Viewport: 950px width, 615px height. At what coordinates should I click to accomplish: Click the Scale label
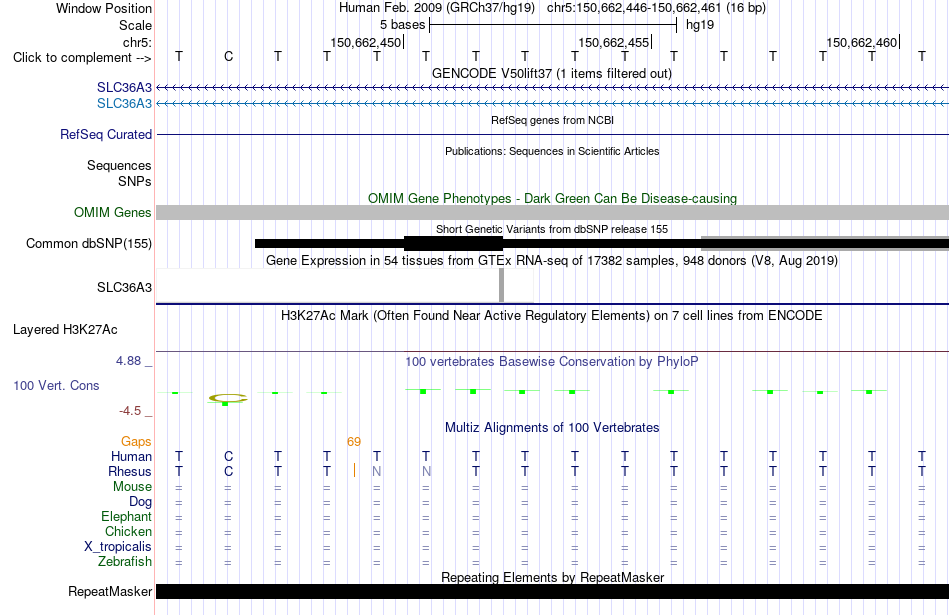pos(135,25)
